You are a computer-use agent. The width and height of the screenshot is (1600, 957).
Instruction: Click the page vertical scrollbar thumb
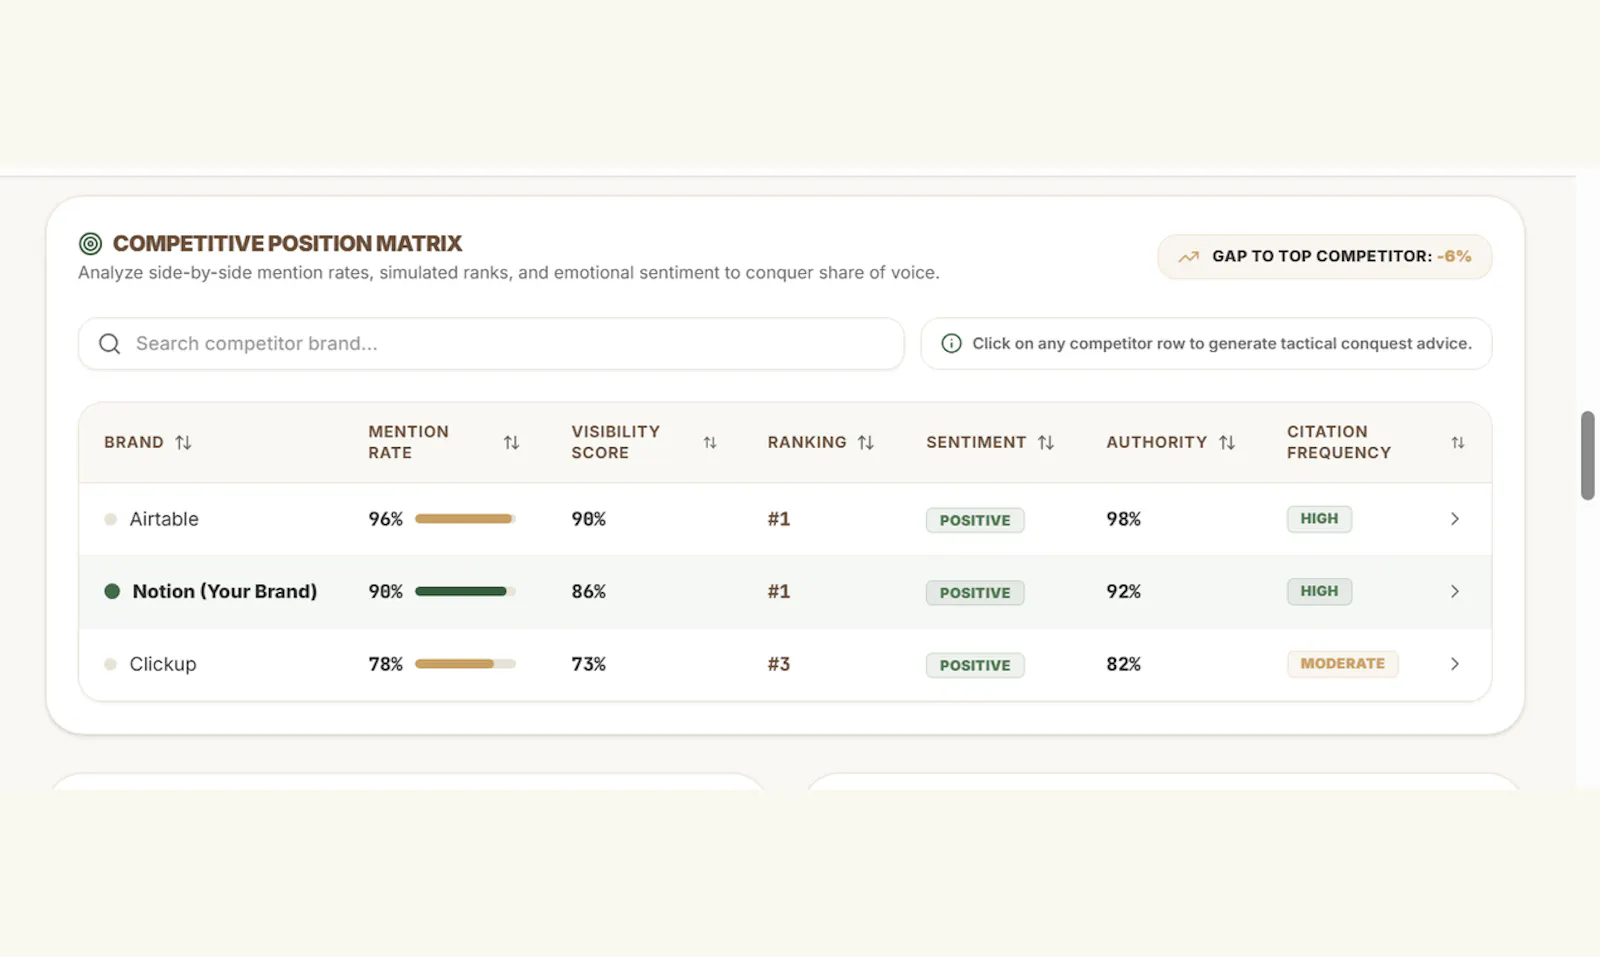(x=1587, y=455)
